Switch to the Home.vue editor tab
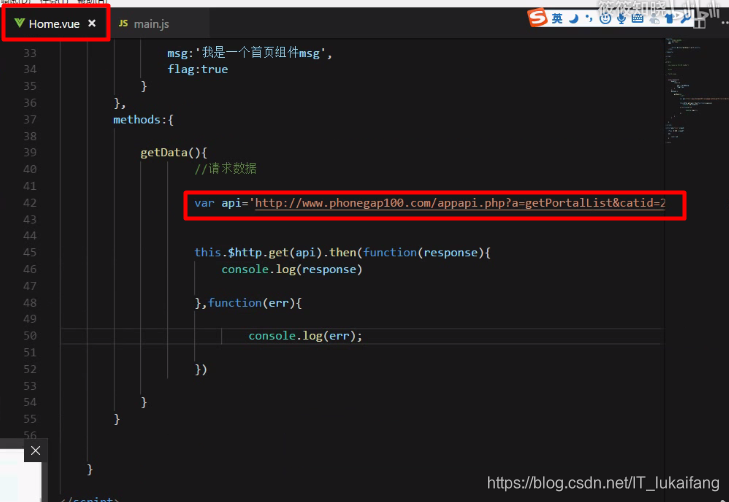The height and width of the screenshot is (502, 729). [x=55, y=23]
